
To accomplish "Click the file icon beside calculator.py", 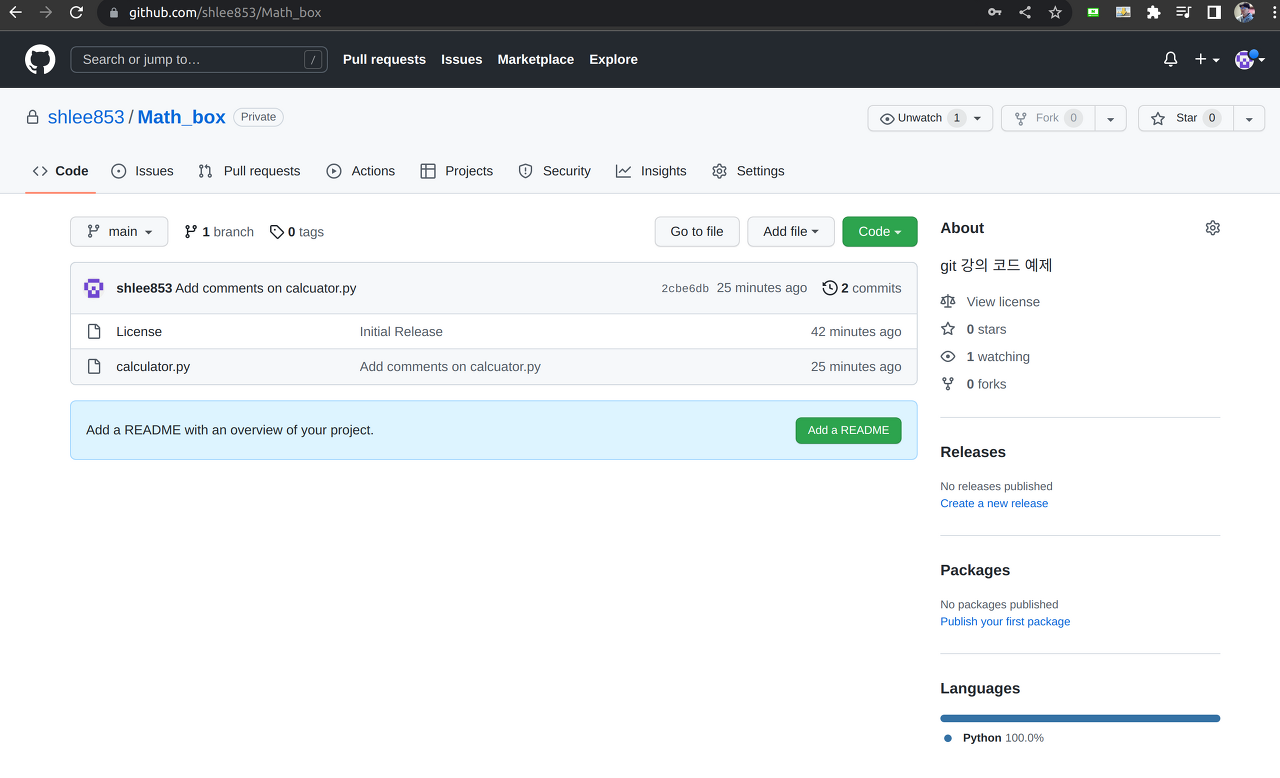I will click(x=94, y=366).
